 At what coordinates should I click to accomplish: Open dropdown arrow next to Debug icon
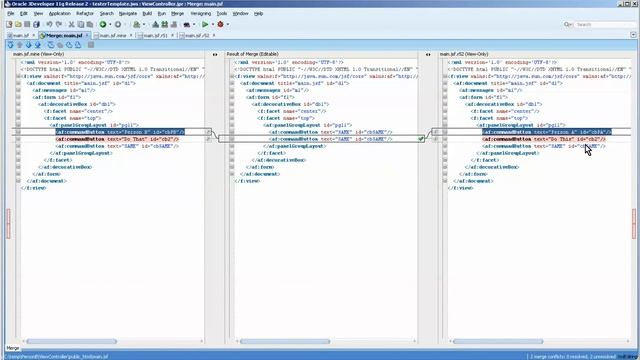pos(228,24)
